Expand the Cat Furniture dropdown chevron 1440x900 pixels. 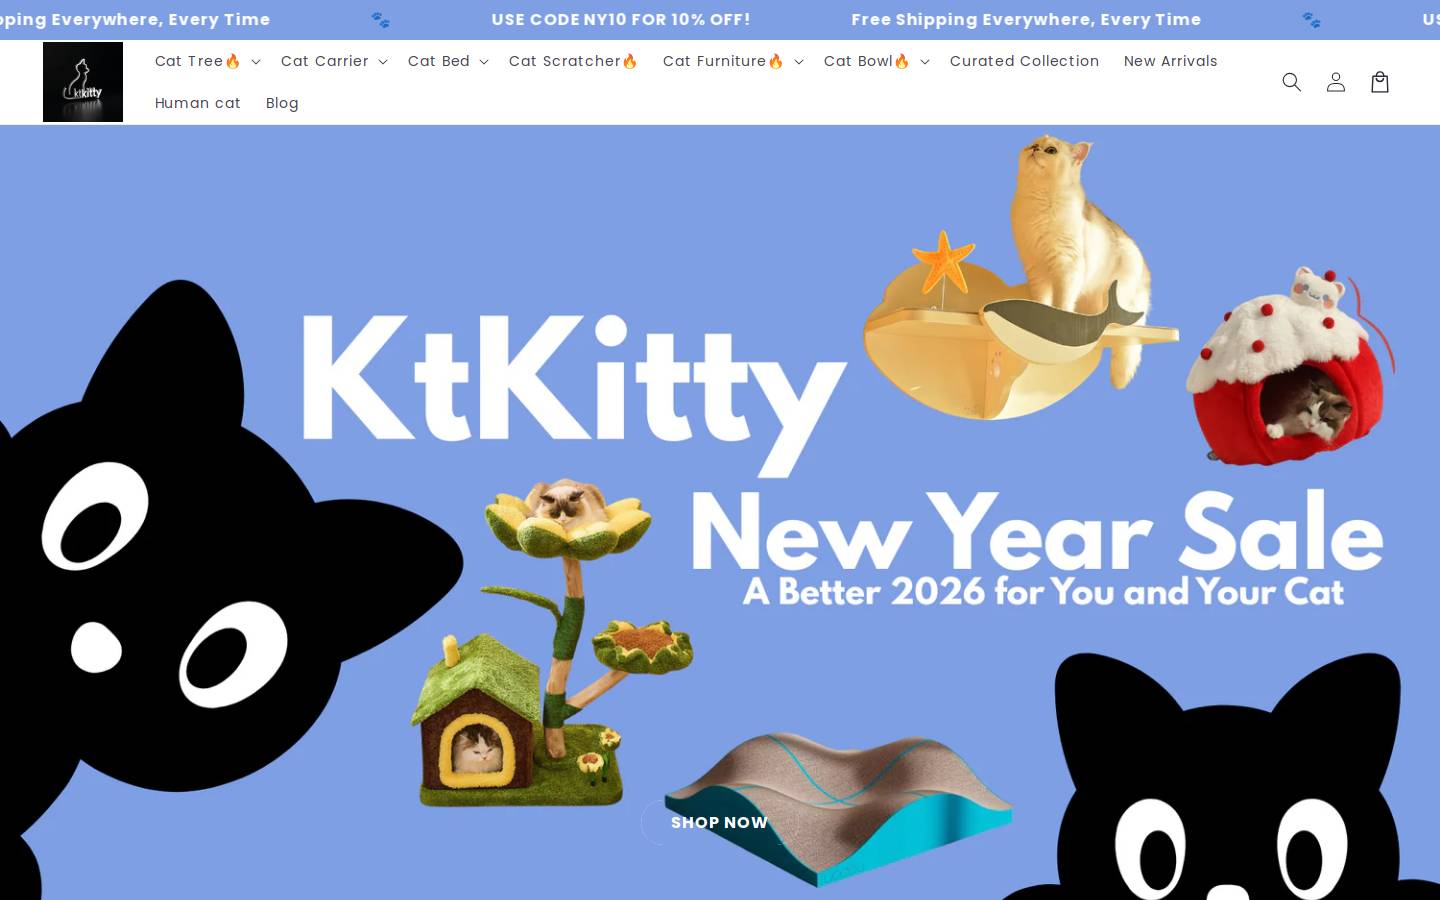pos(798,62)
